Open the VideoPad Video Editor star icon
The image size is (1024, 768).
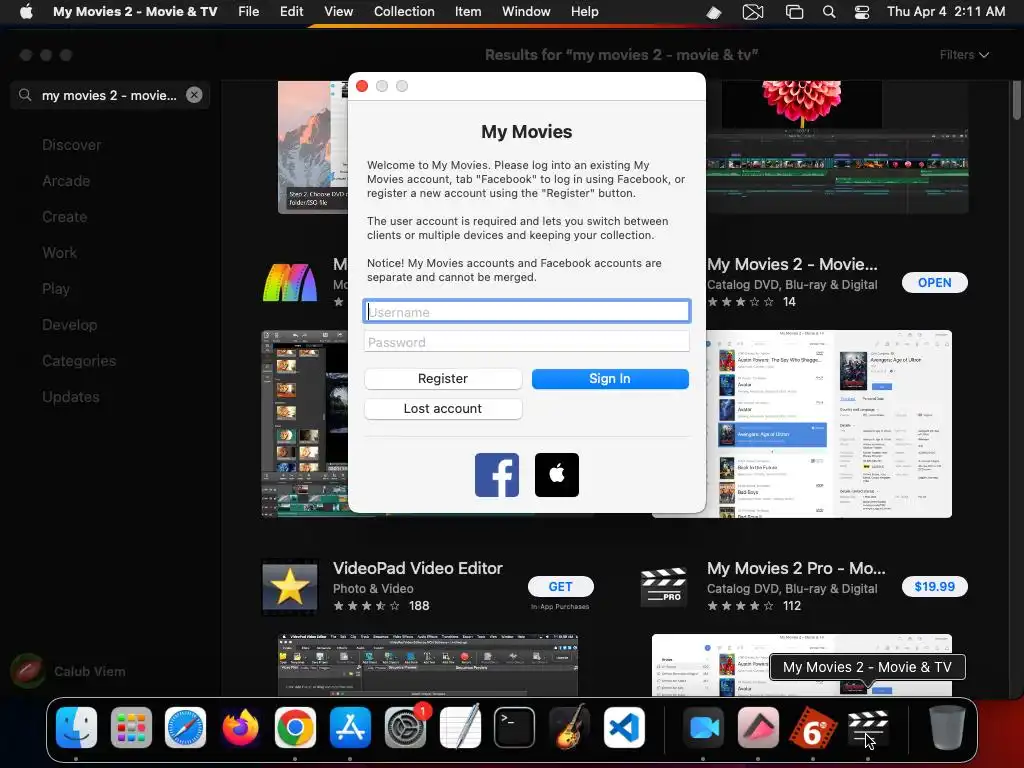tap(289, 586)
